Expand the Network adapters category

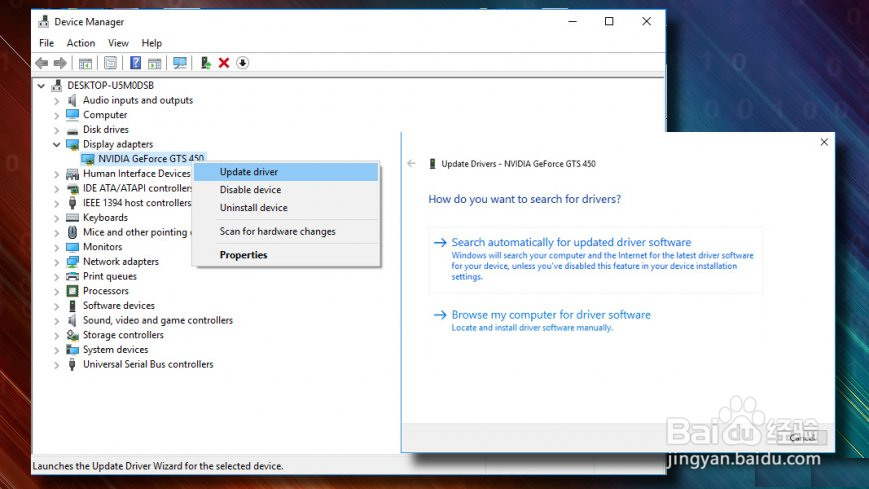[56, 262]
